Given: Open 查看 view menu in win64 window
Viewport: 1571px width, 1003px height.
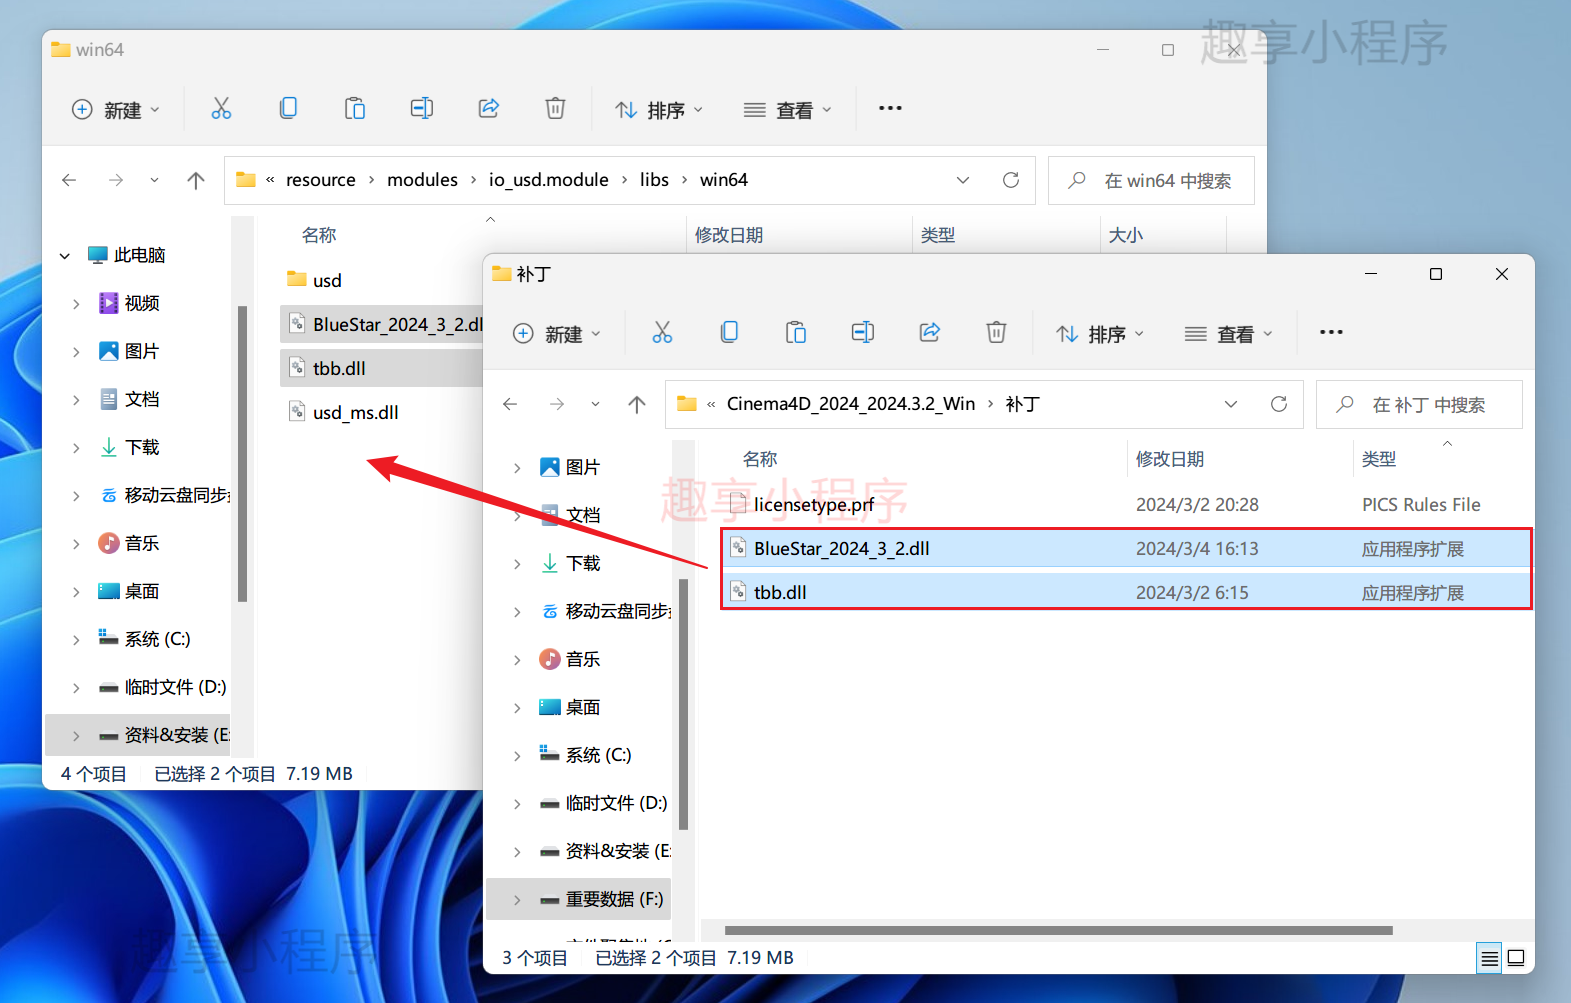Looking at the screenshot, I should pos(788,109).
